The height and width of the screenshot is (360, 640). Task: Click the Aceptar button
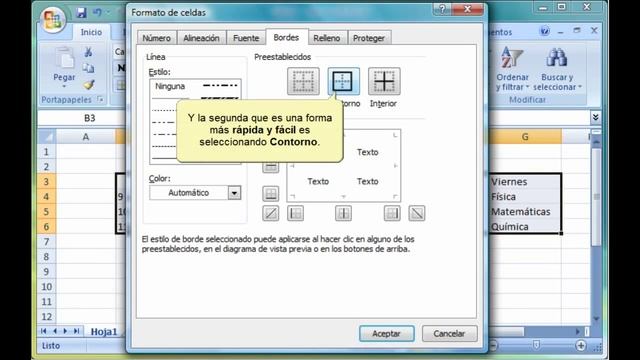[x=387, y=333]
